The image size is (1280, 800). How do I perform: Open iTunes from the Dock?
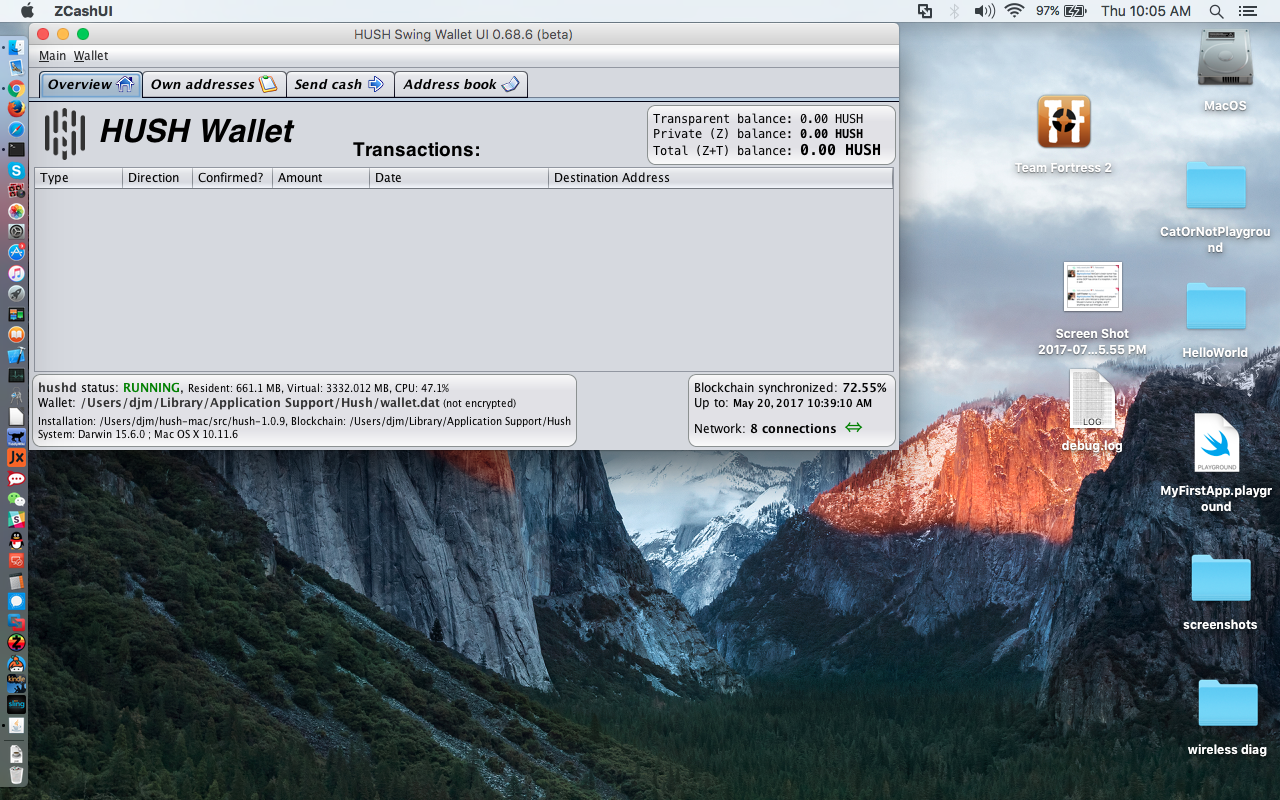coord(16,273)
